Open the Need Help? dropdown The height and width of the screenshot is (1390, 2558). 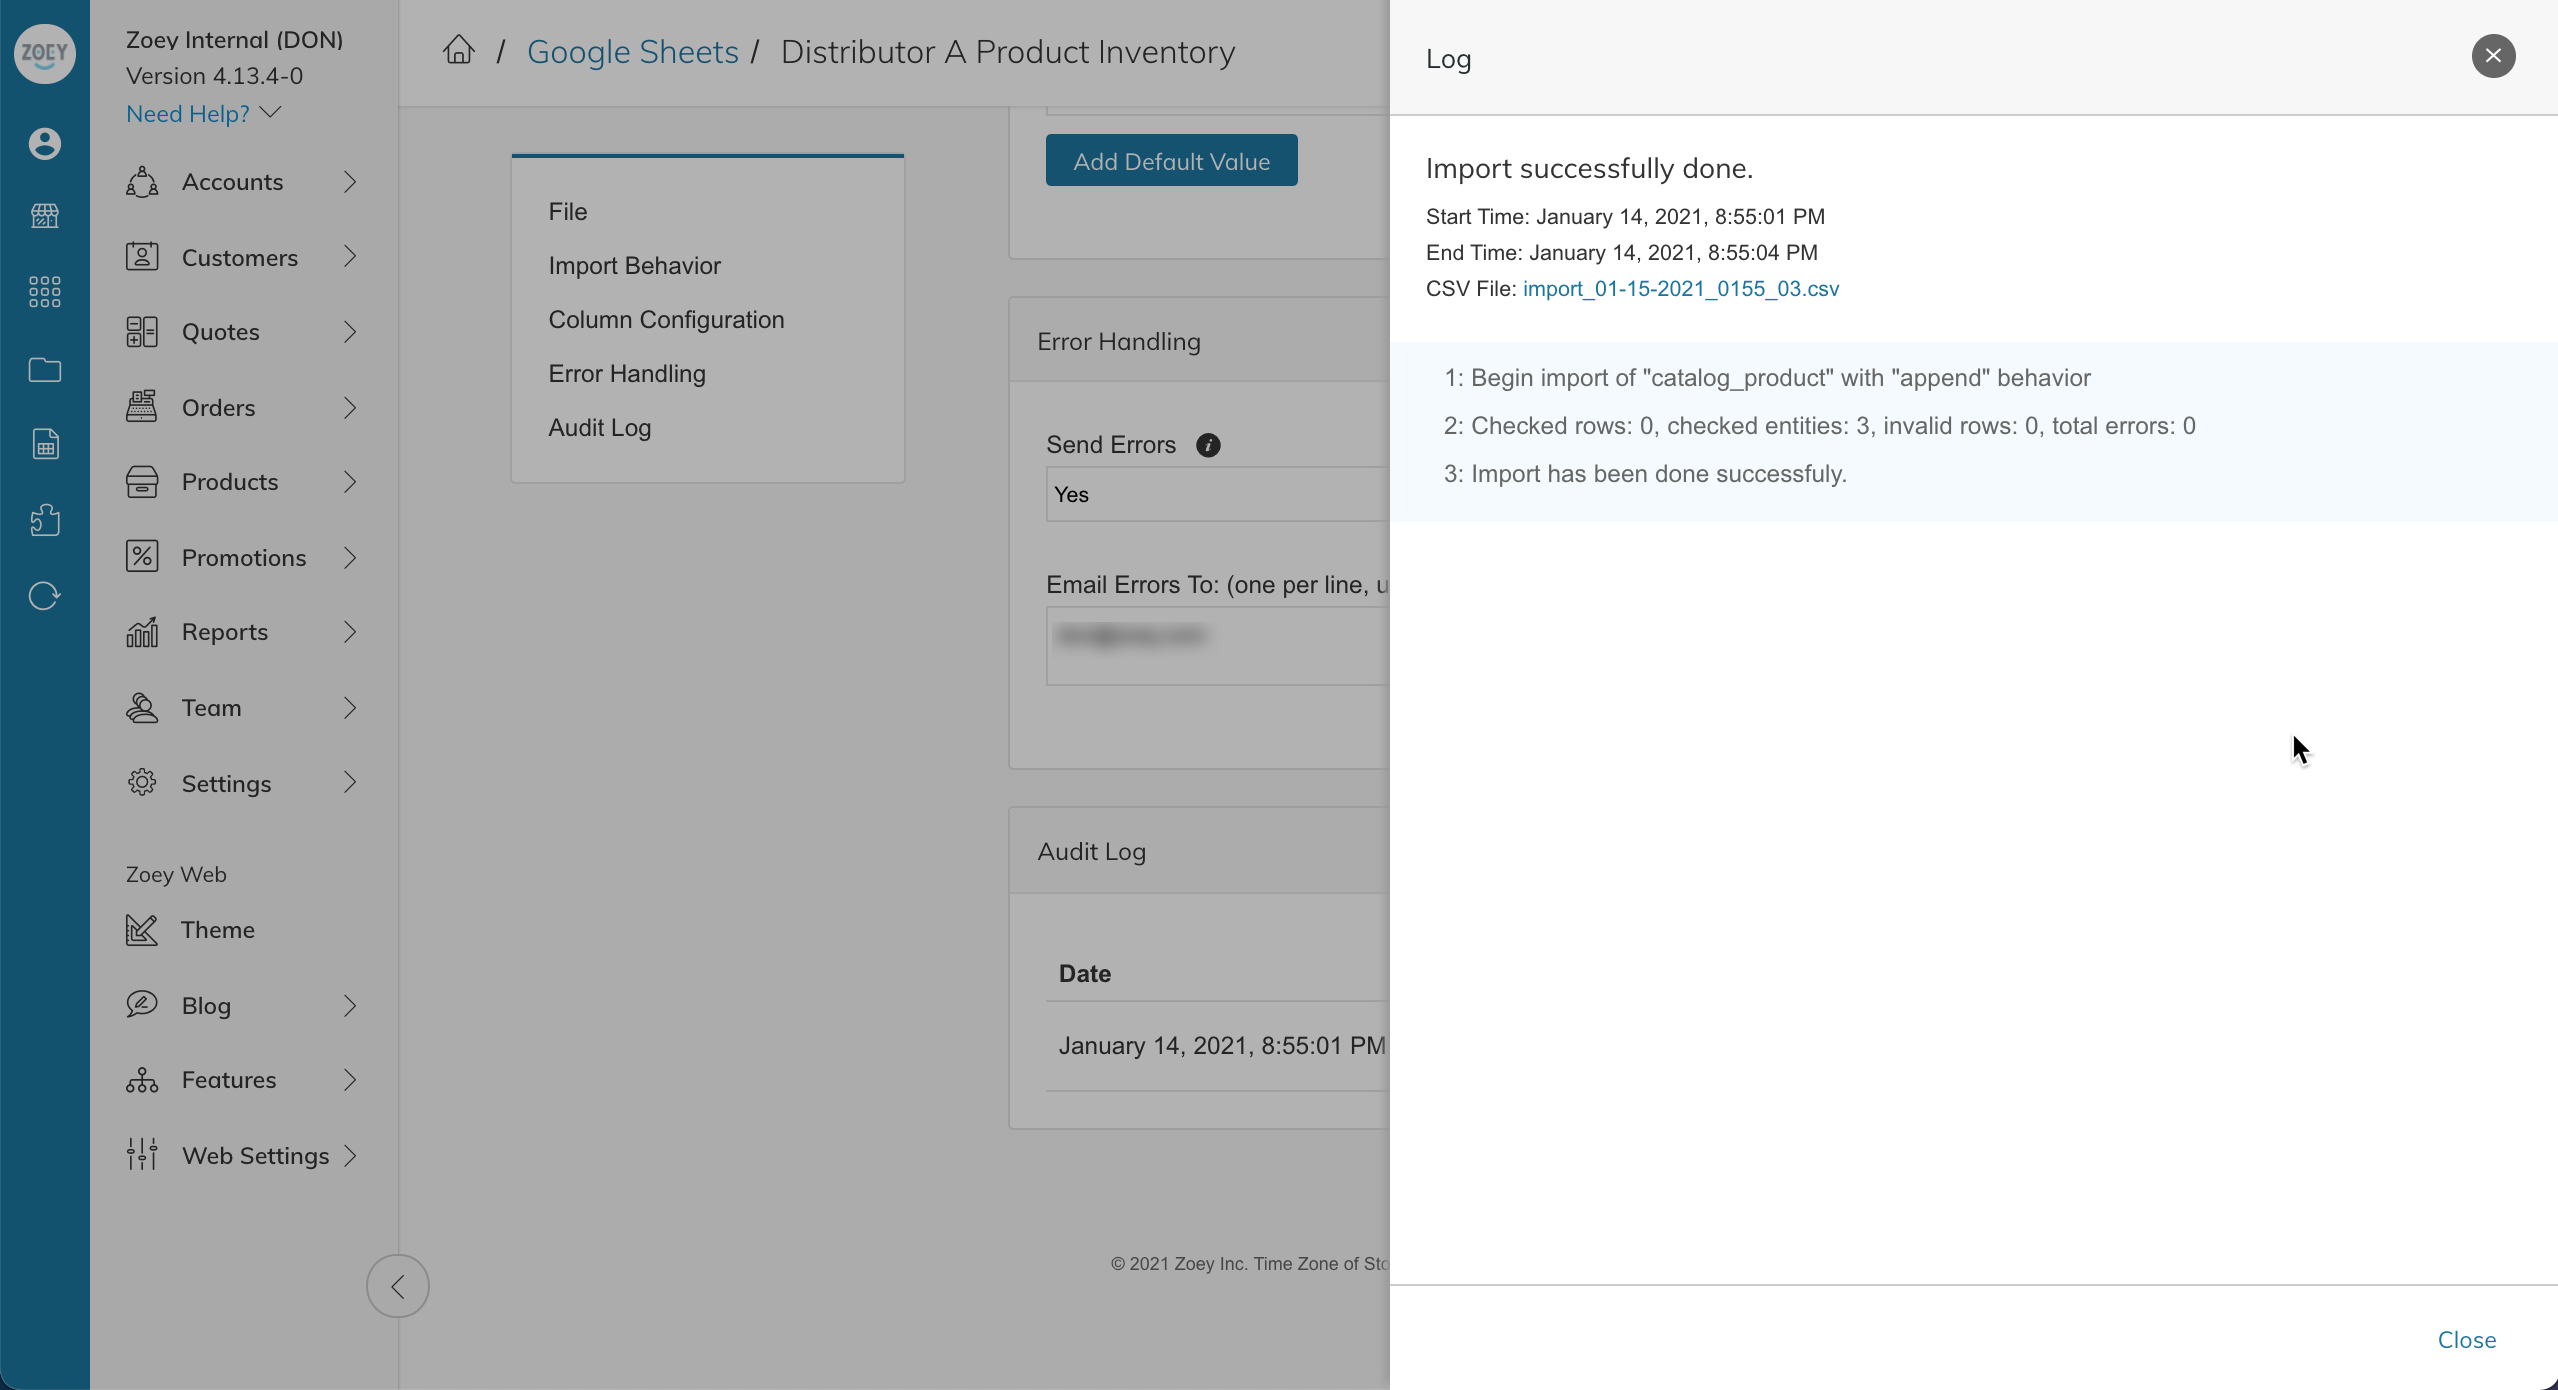(203, 114)
